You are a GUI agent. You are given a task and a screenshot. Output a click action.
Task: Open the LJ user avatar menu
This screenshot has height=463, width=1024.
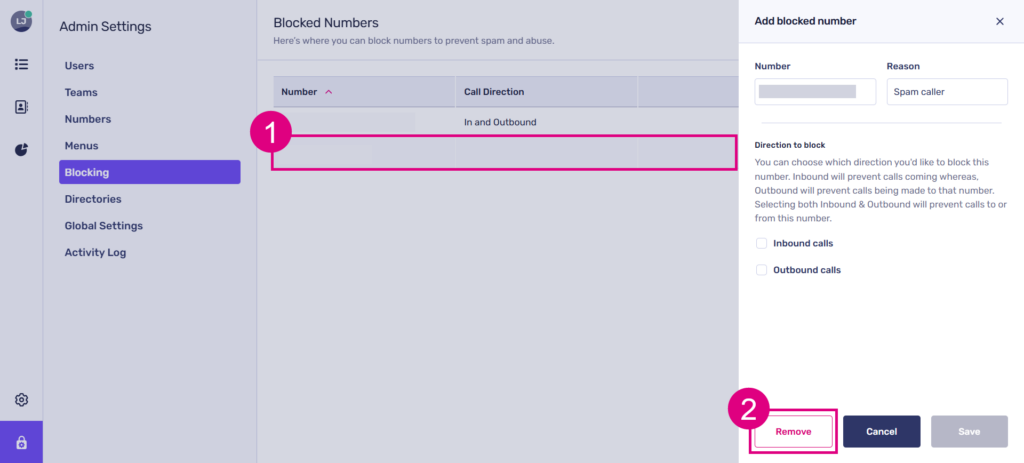tap(21, 21)
